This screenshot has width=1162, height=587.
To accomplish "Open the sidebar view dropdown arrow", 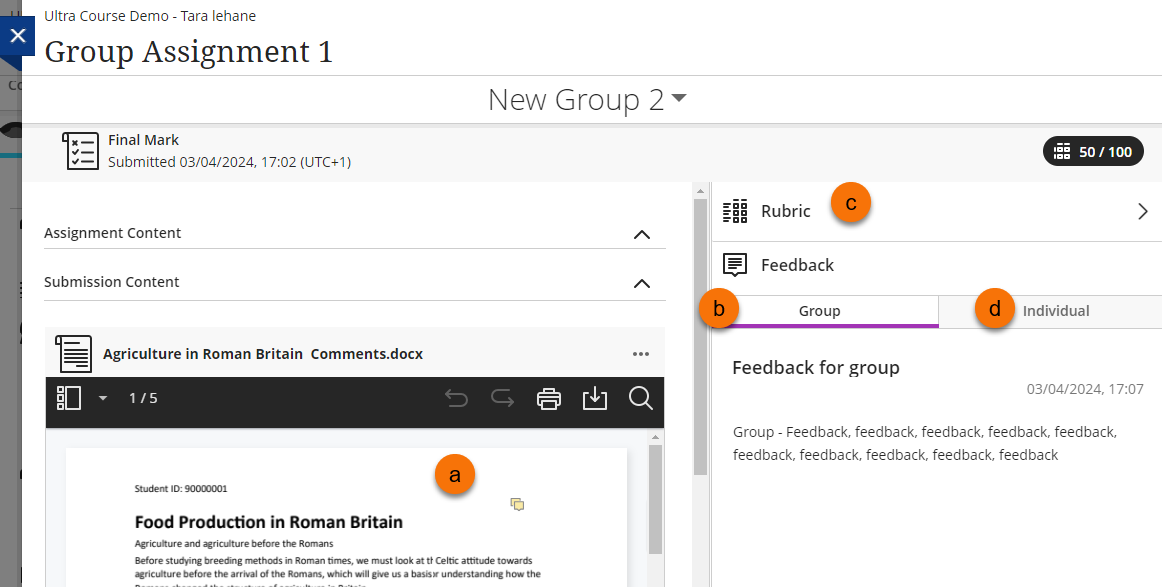I will pyautogui.click(x=102, y=398).
